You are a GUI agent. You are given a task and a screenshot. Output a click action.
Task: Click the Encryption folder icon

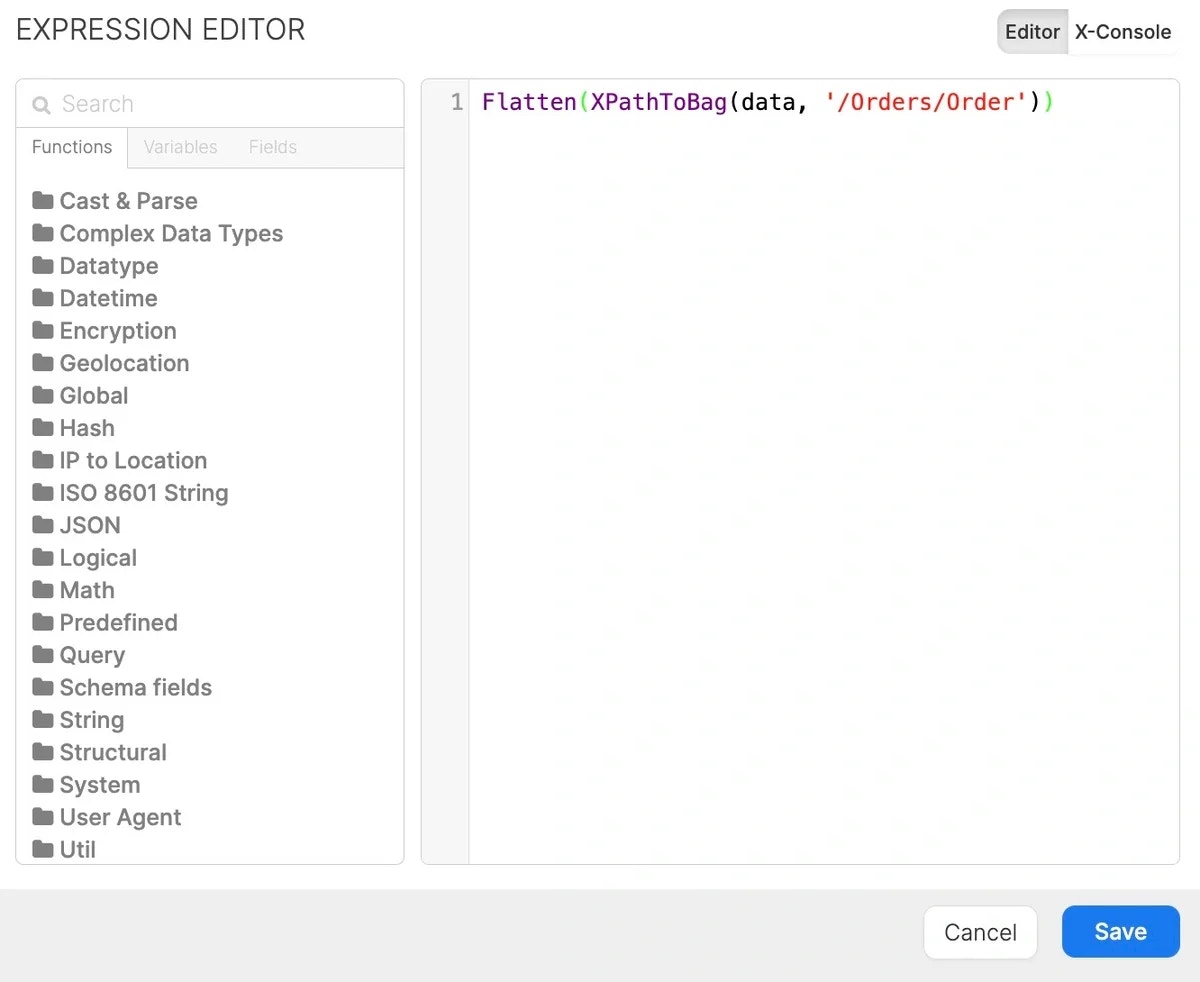43,330
